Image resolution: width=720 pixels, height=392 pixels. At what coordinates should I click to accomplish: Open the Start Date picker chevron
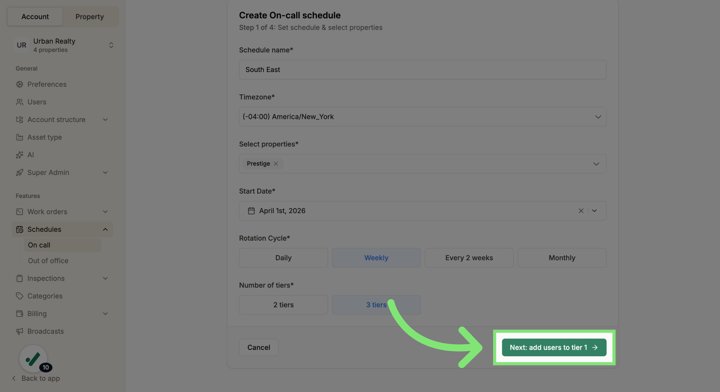pyautogui.click(x=594, y=211)
